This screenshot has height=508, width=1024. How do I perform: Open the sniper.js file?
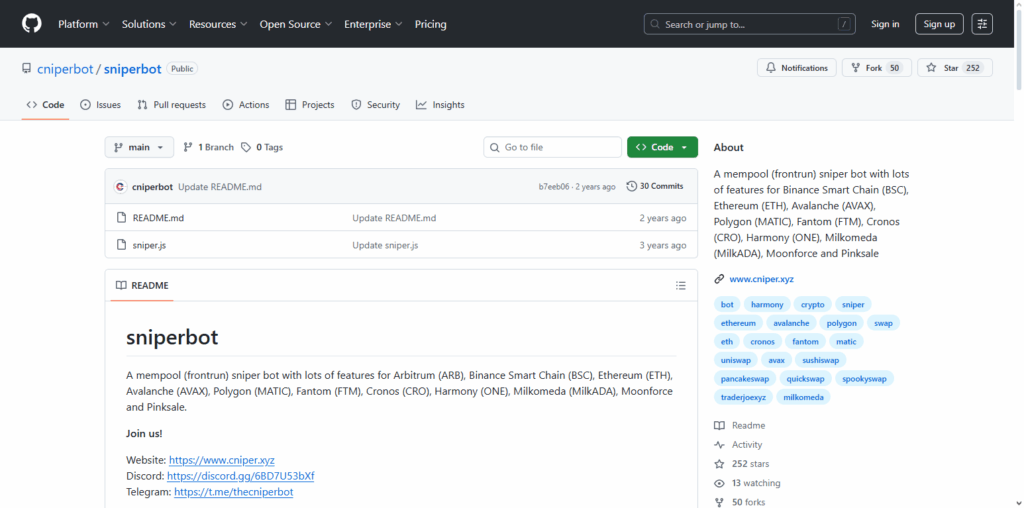(x=151, y=245)
